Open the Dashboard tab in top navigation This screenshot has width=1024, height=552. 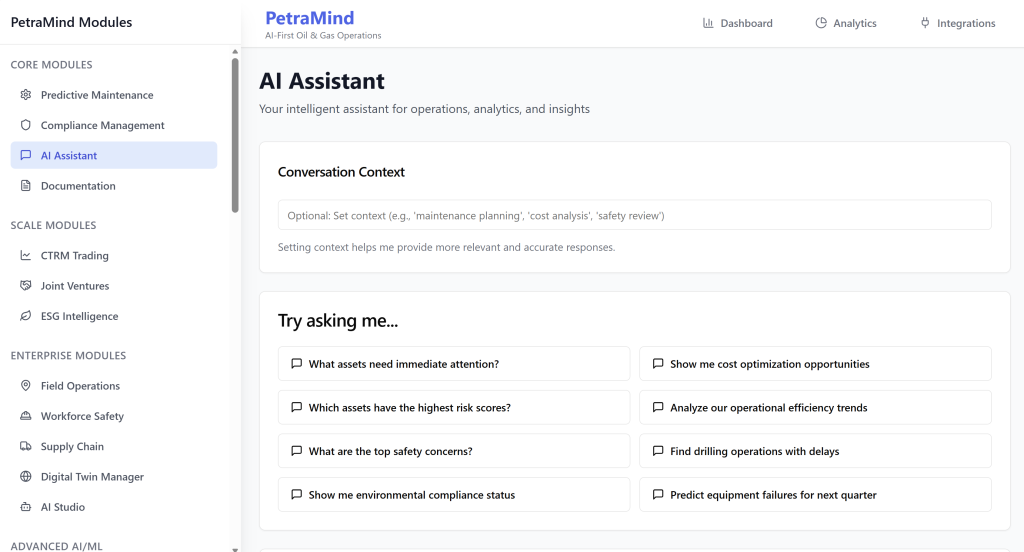(738, 23)
